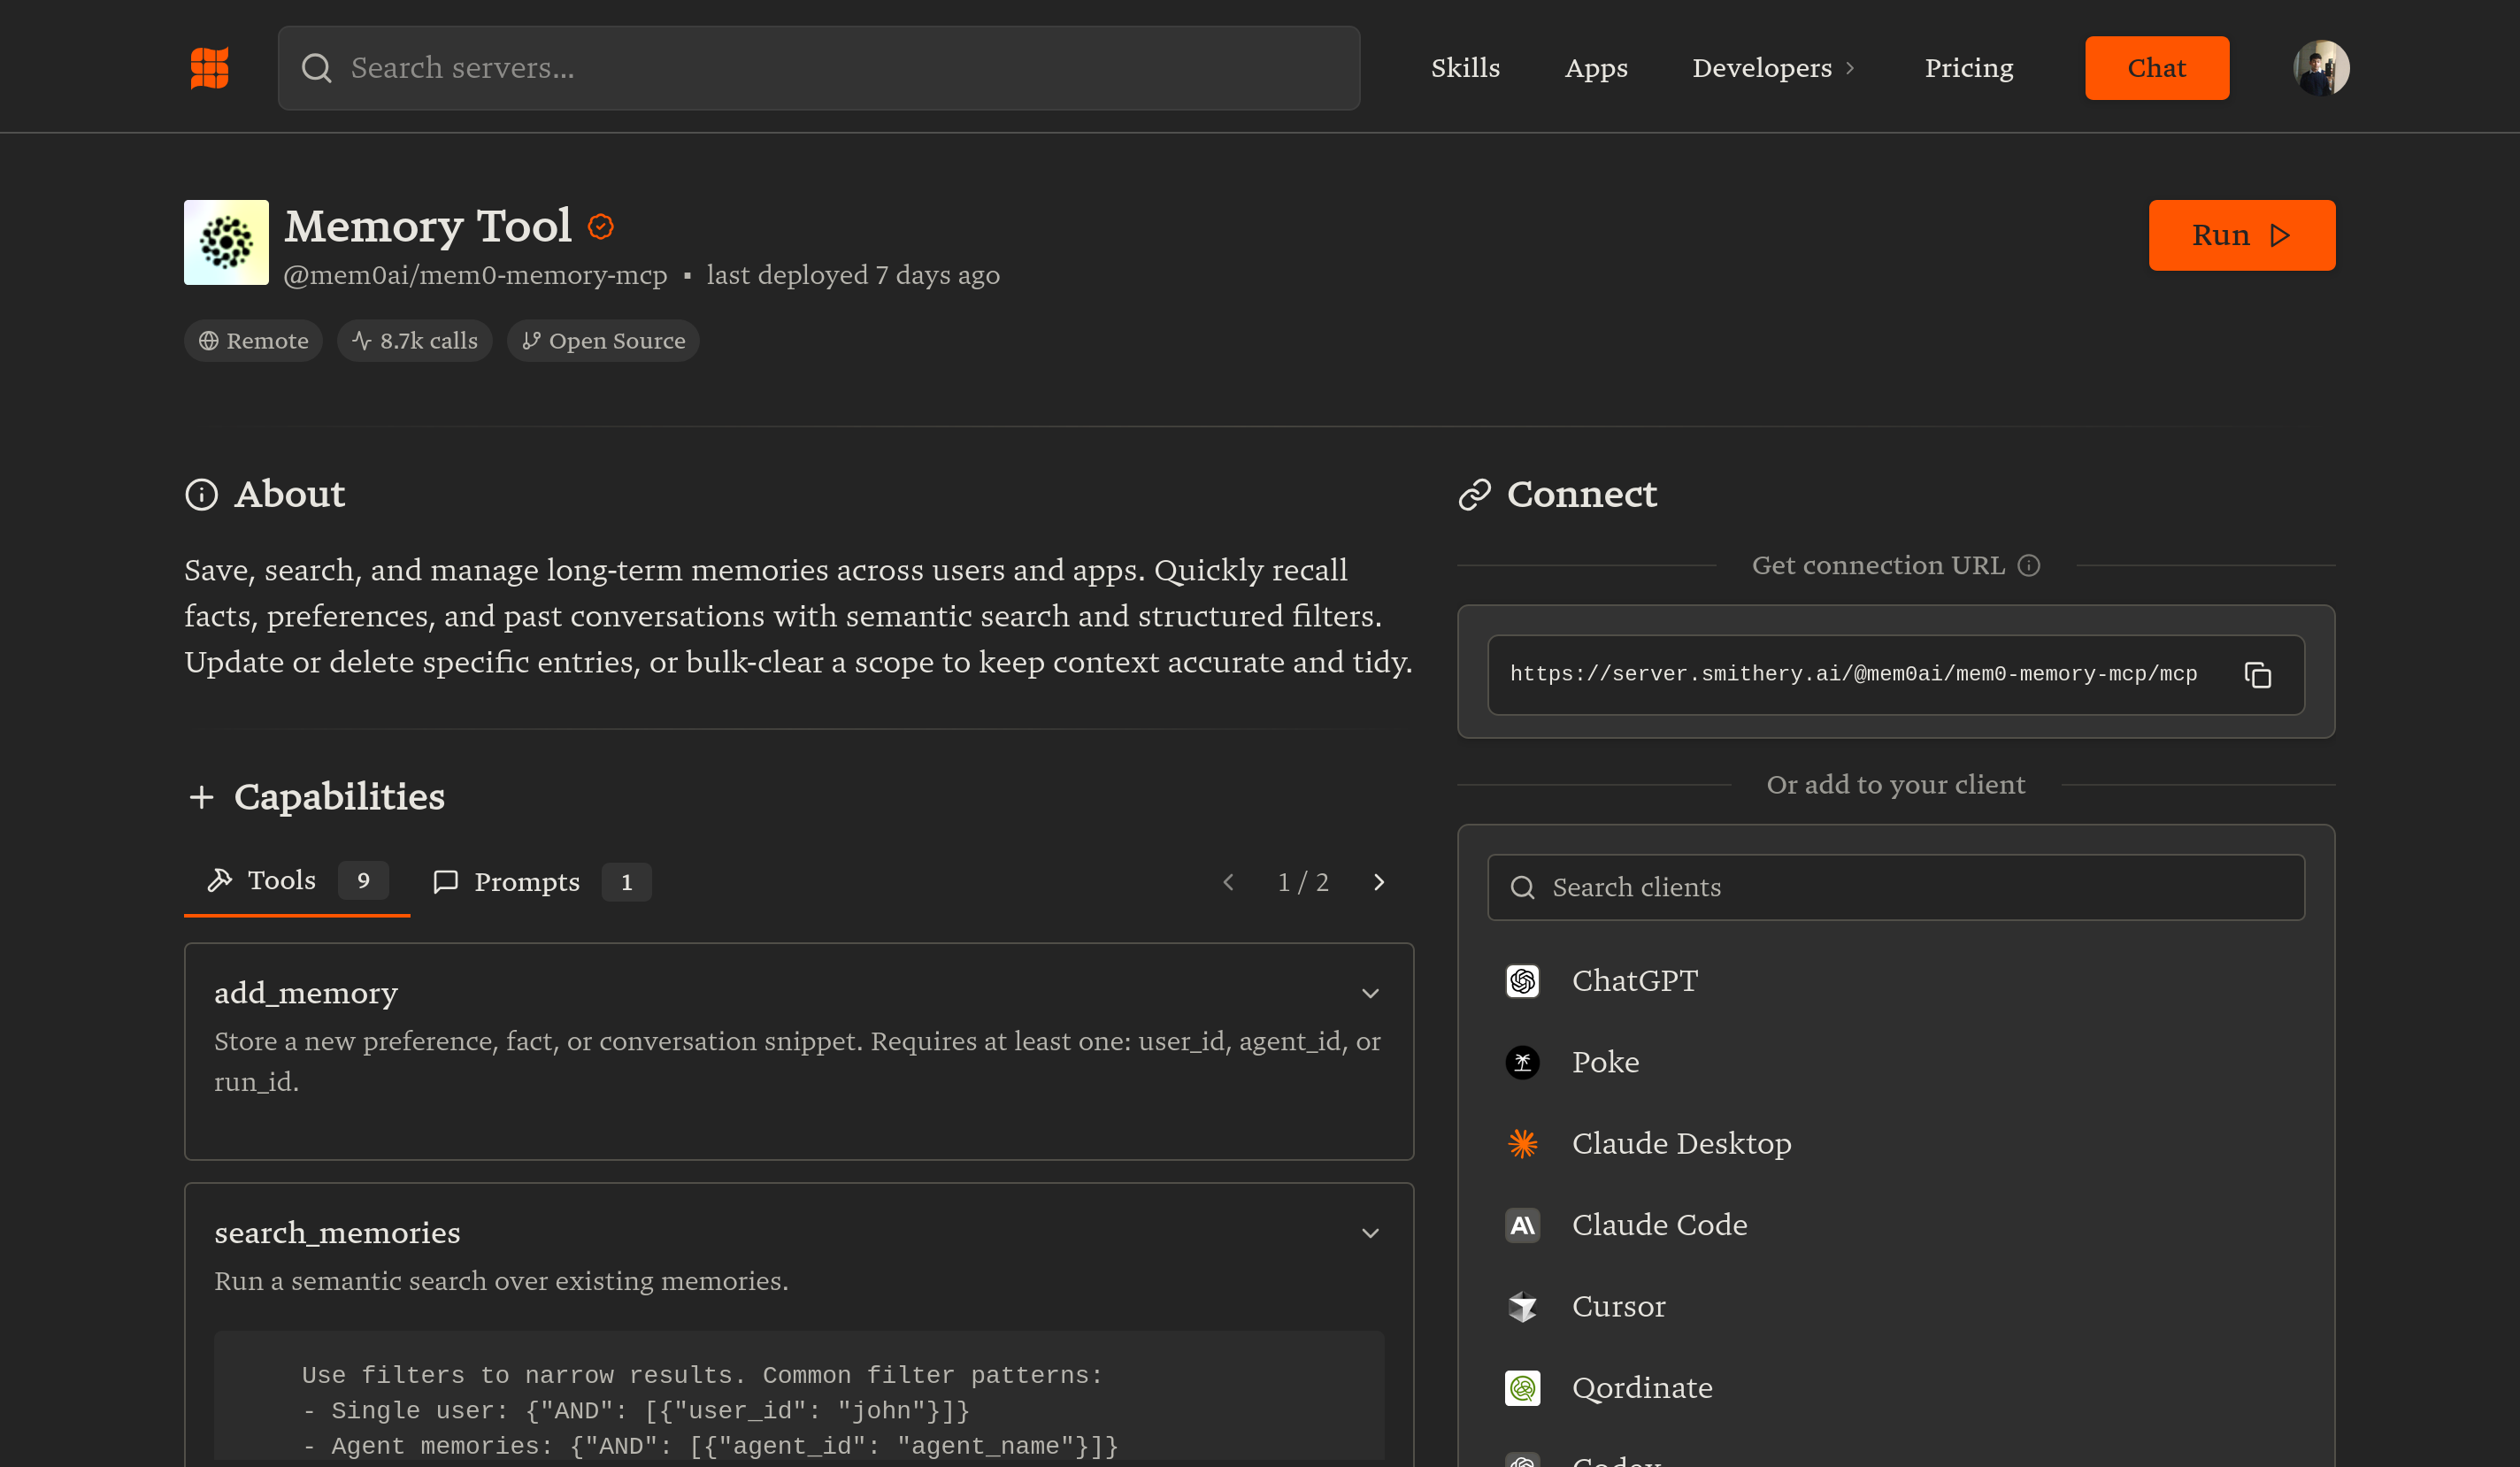
Task: Click the Smithery logo icon
Action: [210, 68]
